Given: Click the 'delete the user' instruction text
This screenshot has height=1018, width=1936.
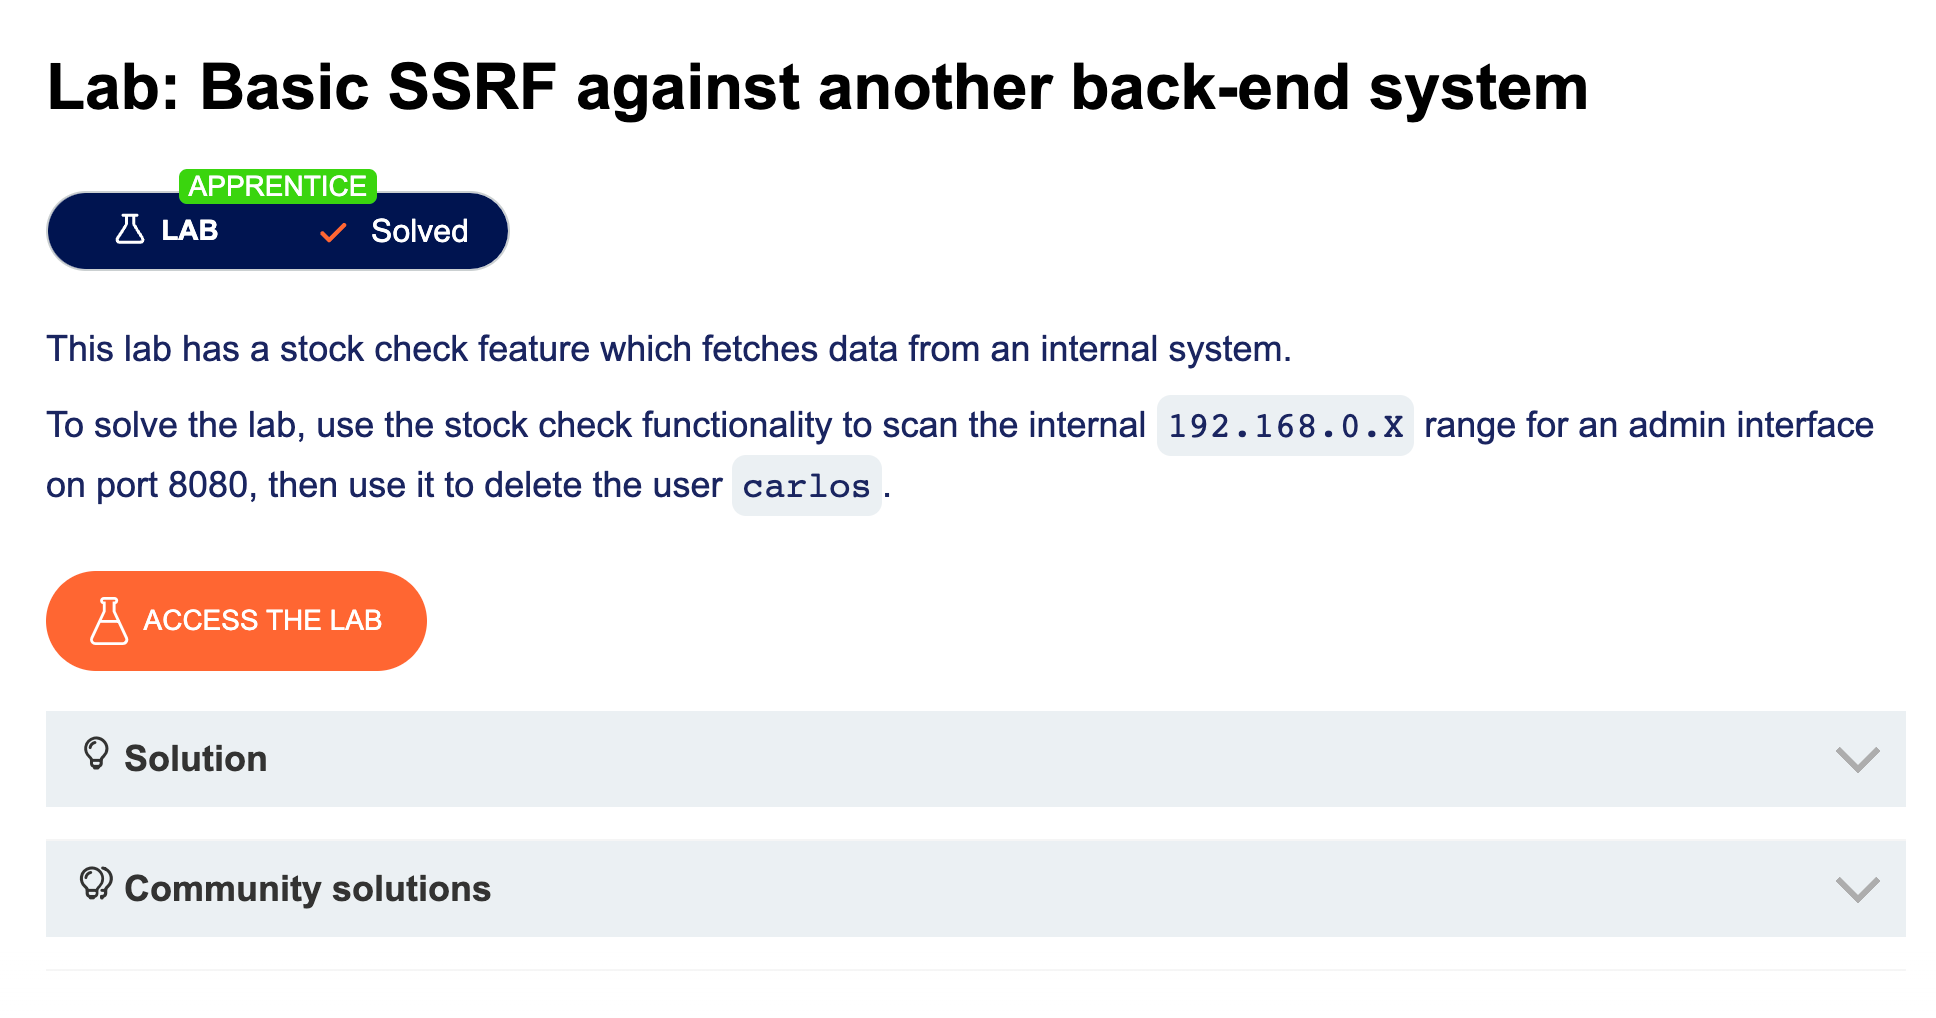Looking at the screenshot, I should pyautogui.click(x=583, y=486).
